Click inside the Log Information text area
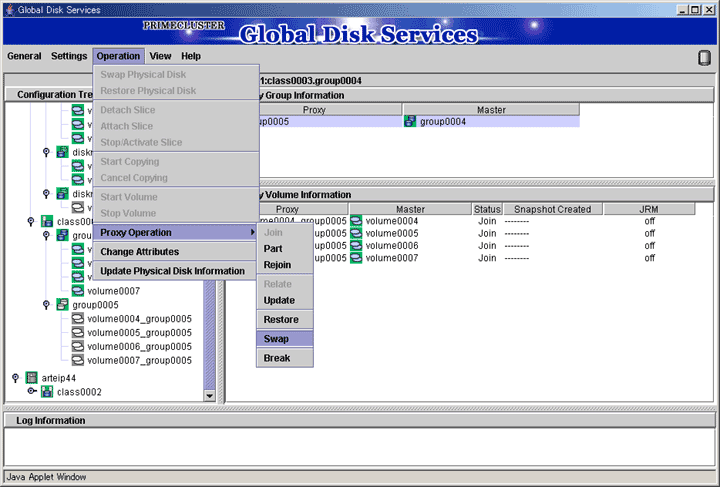 click(x=360, y=447)
